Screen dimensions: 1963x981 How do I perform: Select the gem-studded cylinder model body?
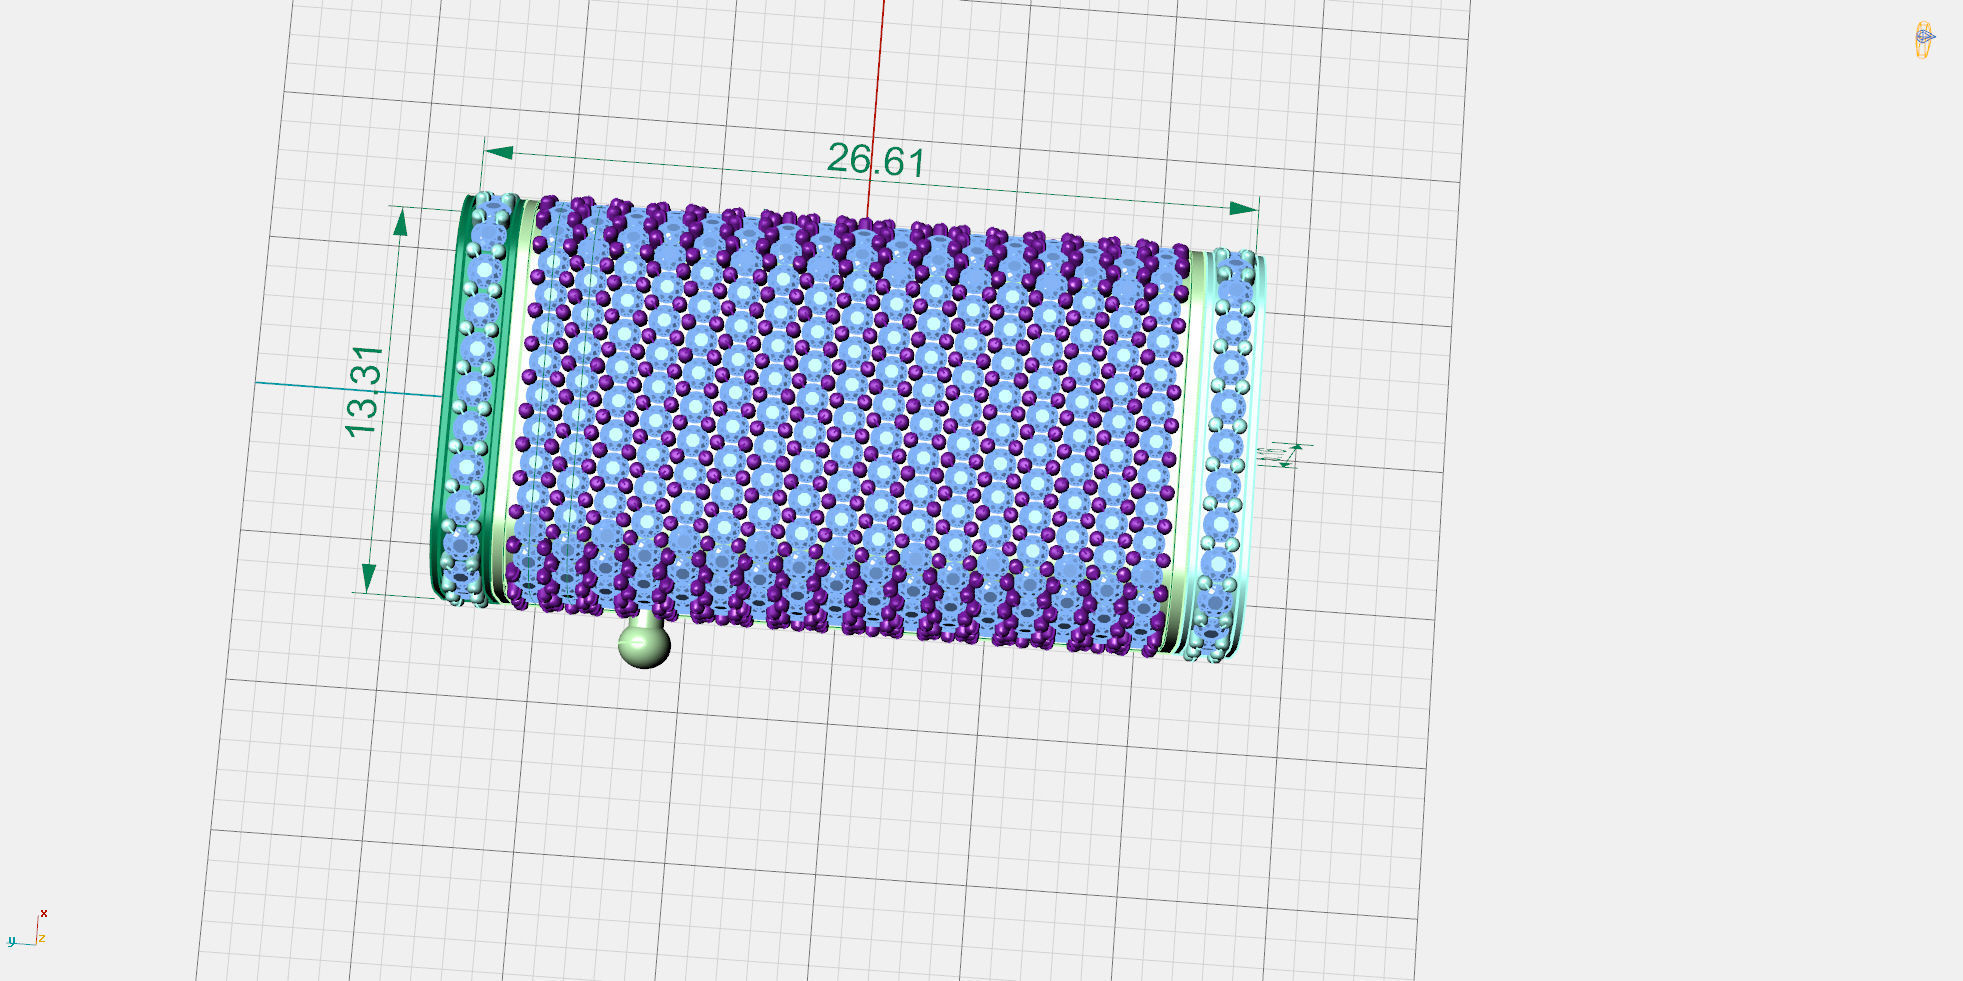[850, 425]
